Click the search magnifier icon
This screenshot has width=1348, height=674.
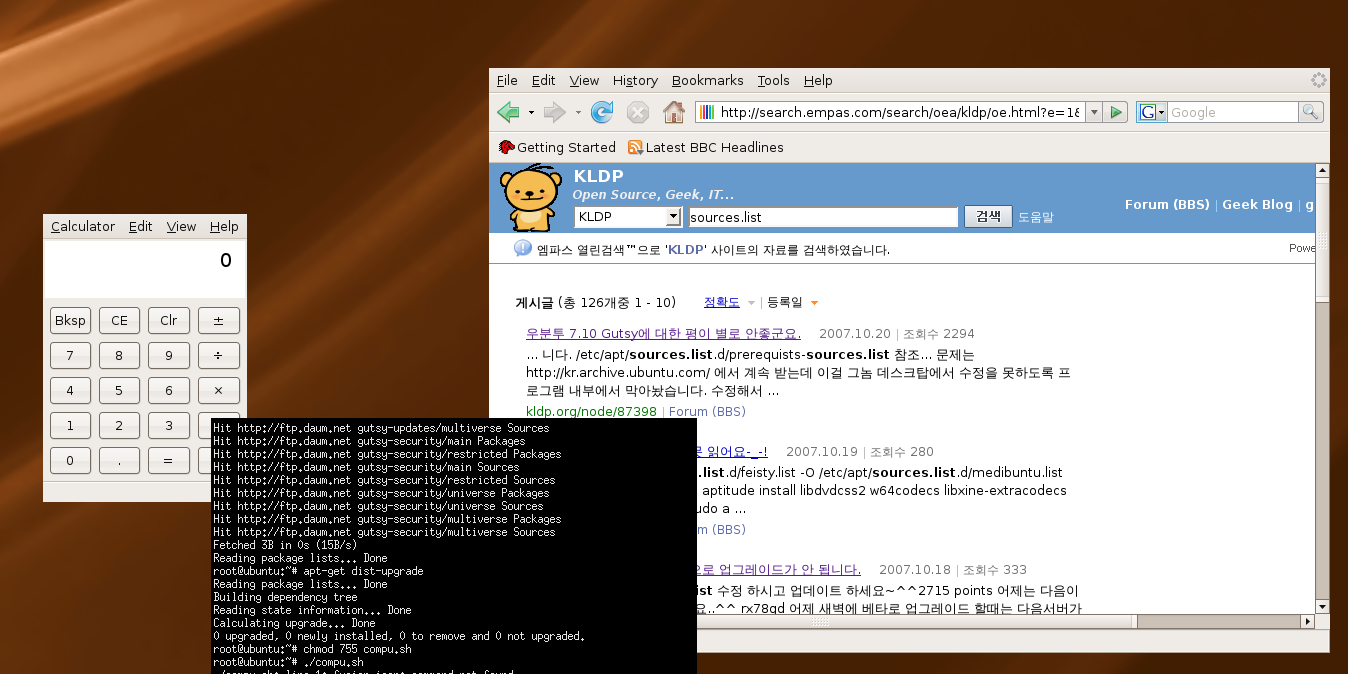[1311, 112]
